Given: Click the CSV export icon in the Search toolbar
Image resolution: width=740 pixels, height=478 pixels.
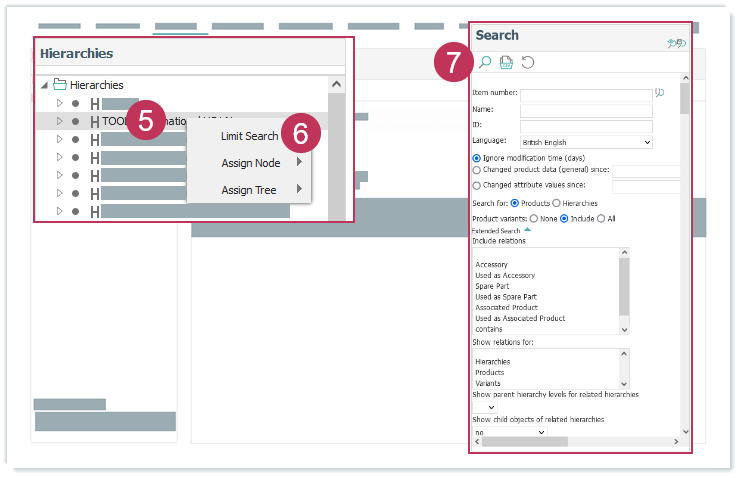Looking at the screenshot, I should (x=506, y=63).
